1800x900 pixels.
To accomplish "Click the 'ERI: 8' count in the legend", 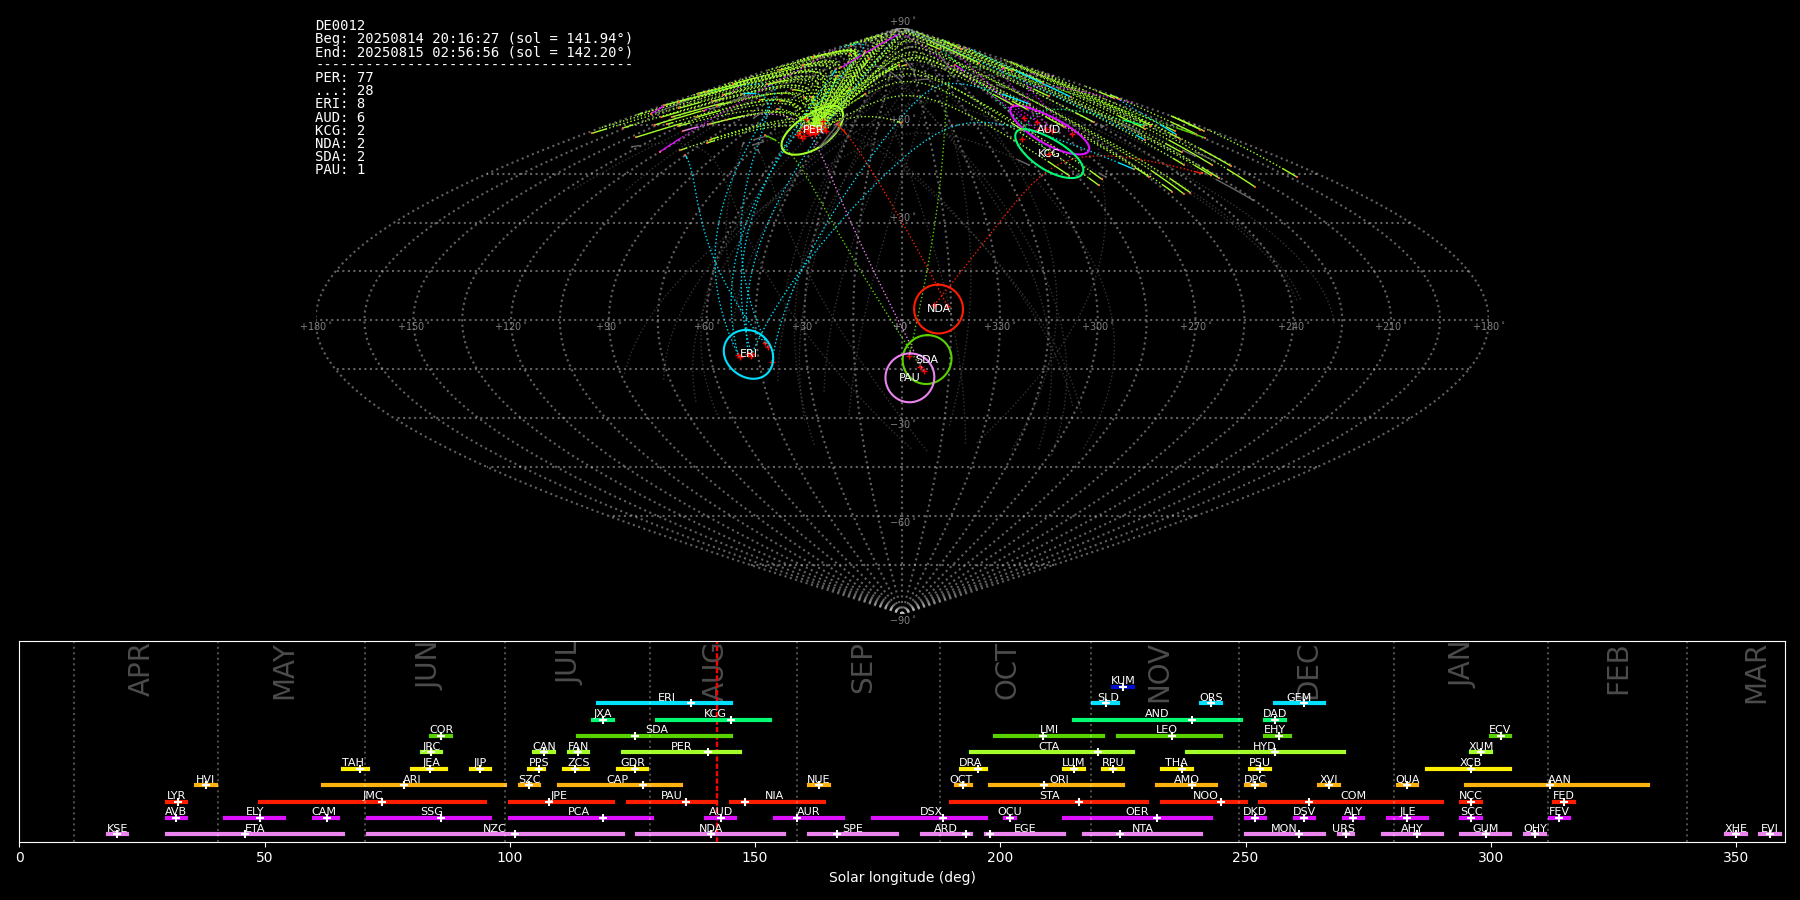I will pyautogui.click(x=340, y=104).
